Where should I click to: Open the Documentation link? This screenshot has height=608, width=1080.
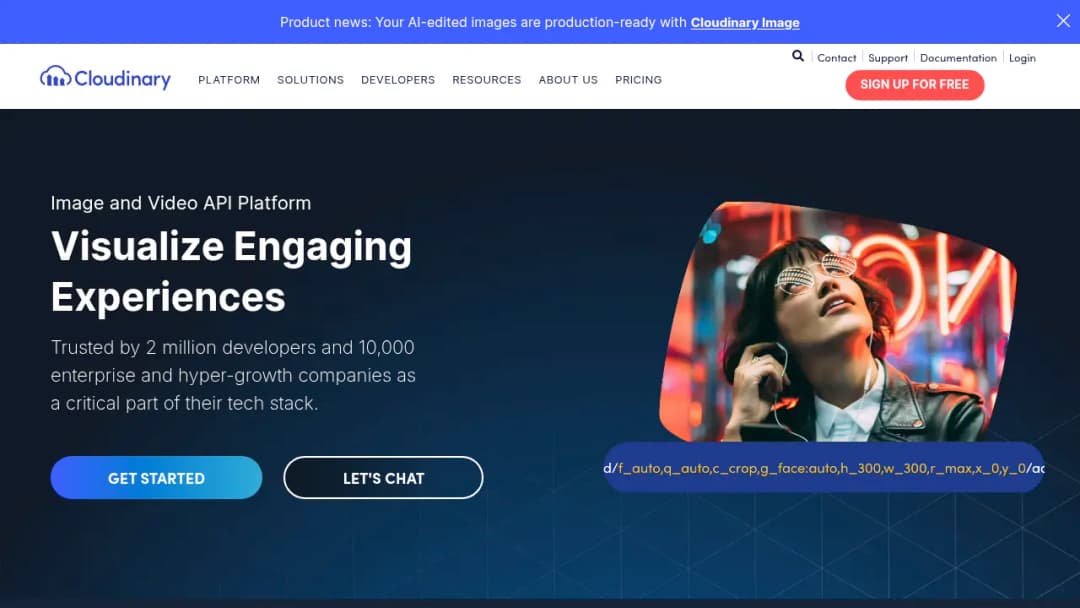958,58
